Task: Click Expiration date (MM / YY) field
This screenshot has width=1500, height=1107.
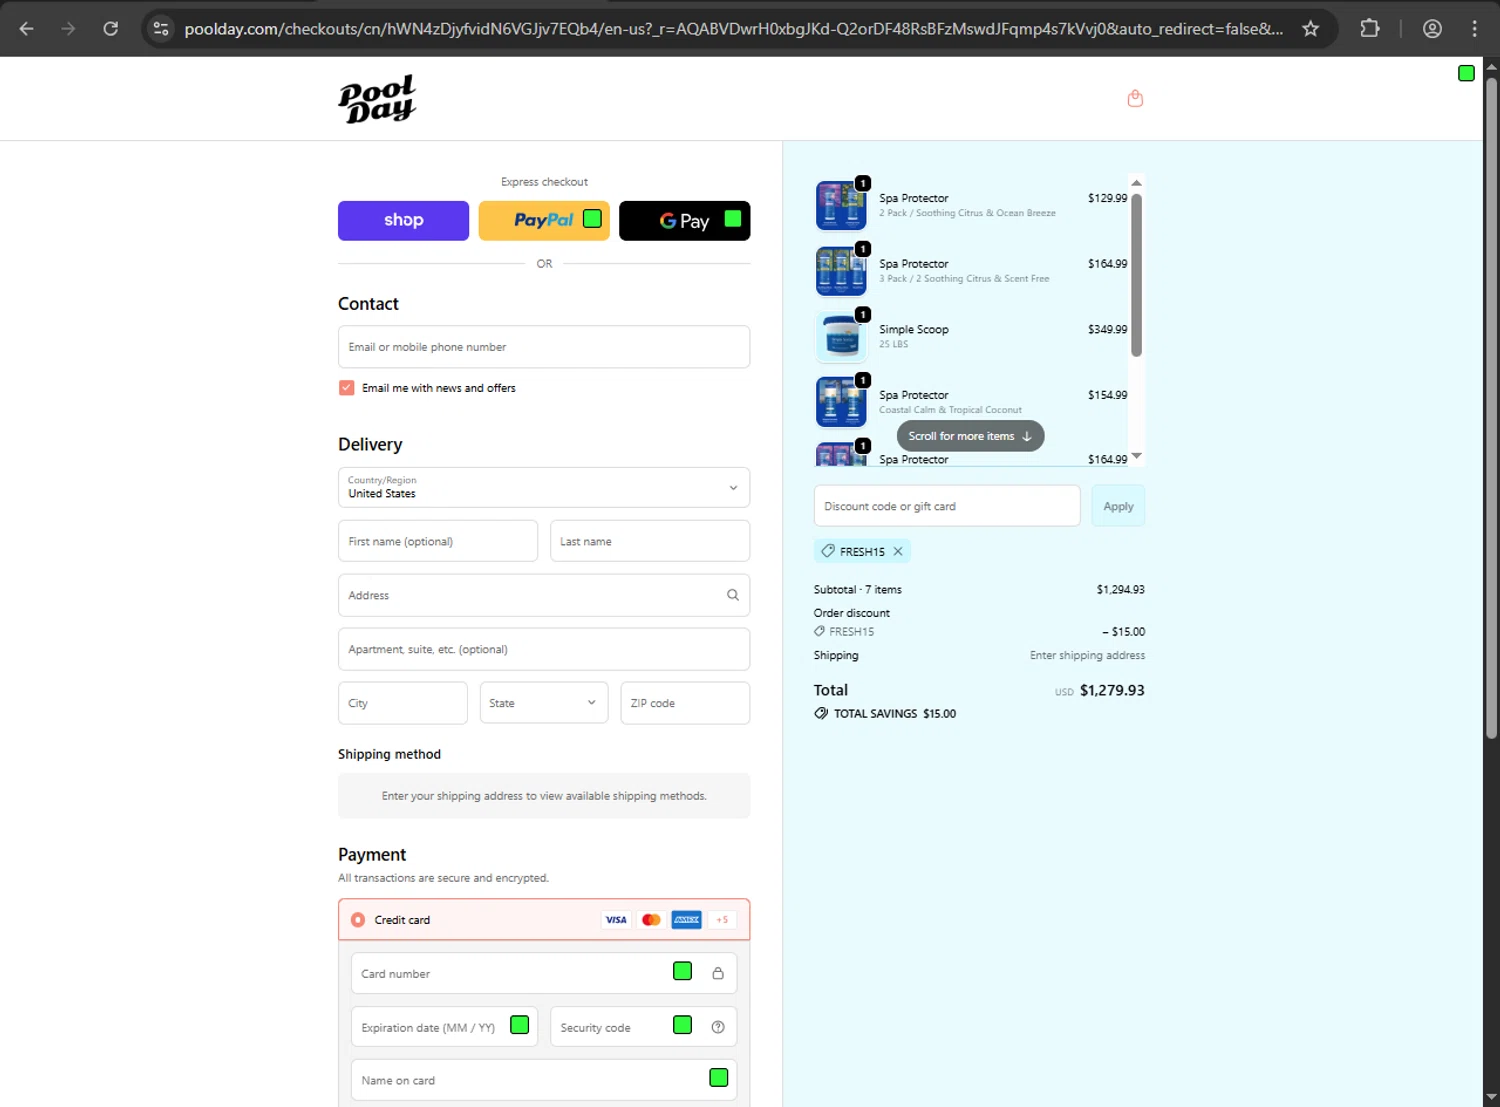Action: click(444, 1027)
